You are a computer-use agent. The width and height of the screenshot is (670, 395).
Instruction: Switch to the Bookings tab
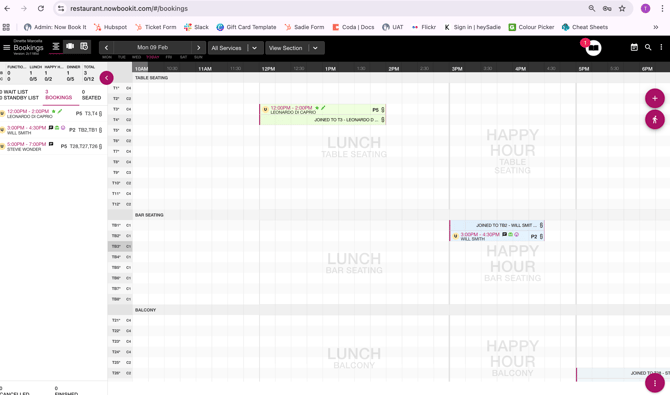click(59, 95)
